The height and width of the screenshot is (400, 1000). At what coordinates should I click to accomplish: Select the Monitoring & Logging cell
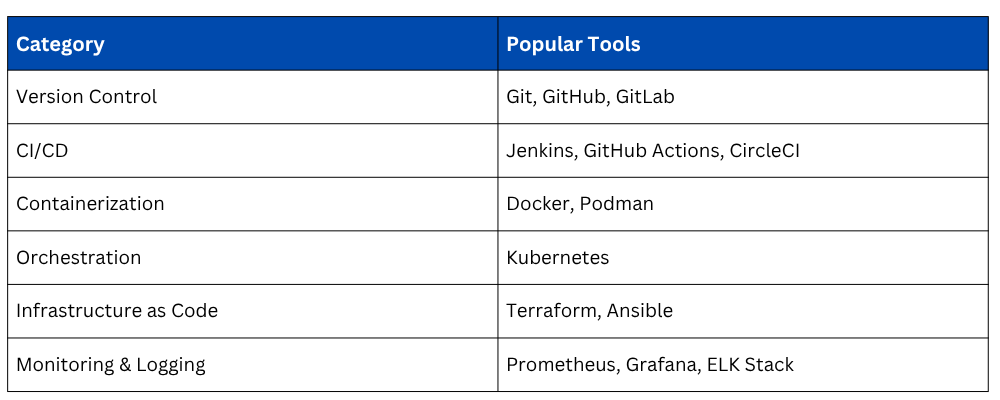[x=111, y=364]
